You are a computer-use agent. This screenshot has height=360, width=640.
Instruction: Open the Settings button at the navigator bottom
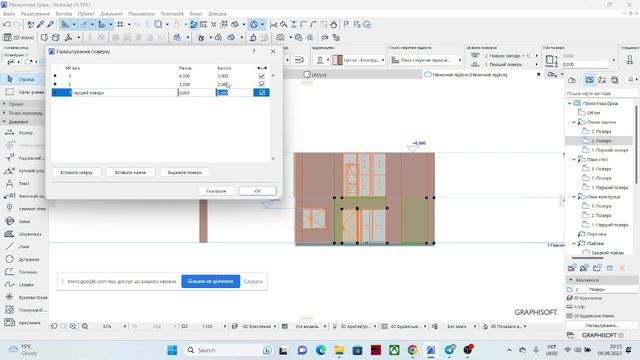(x=602, y=325)
